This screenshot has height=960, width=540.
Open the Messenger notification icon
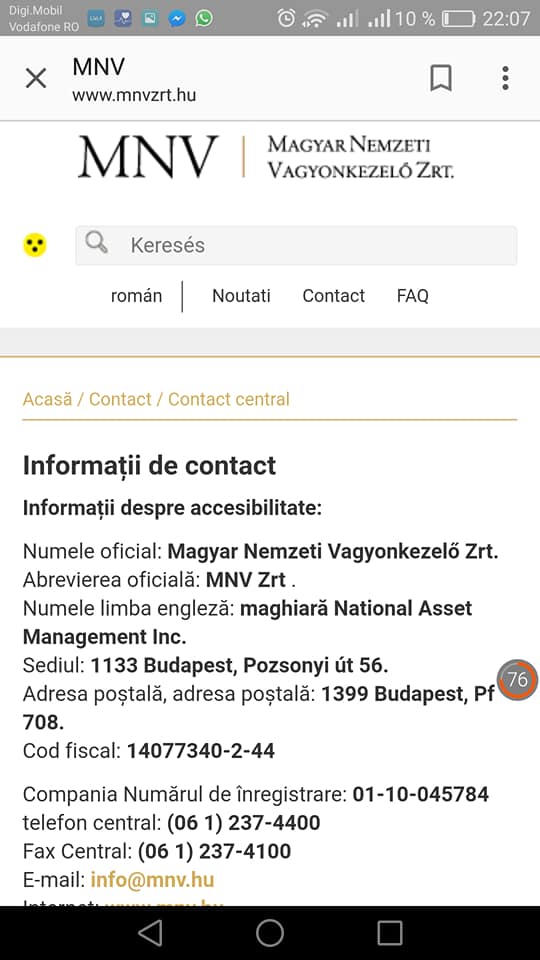click(x=177, y=18)
